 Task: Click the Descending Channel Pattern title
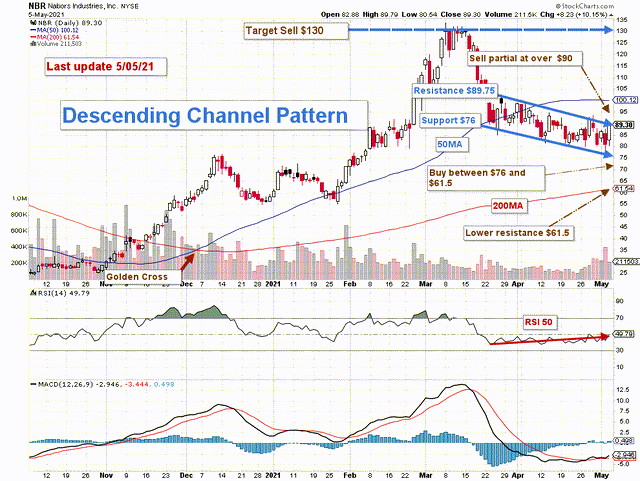[214, 116]
